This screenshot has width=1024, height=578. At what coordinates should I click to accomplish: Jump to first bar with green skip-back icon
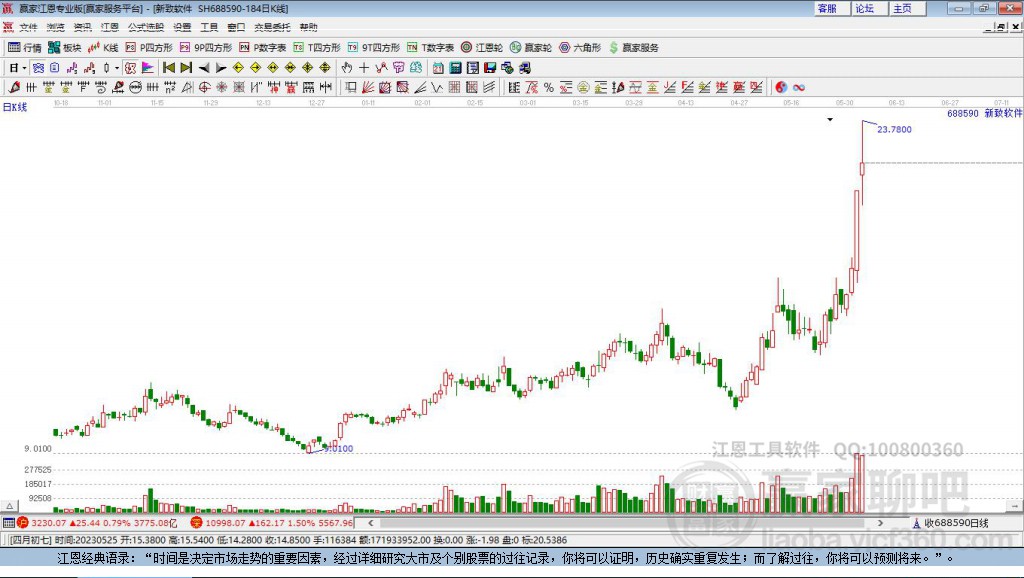coord(168,67)
